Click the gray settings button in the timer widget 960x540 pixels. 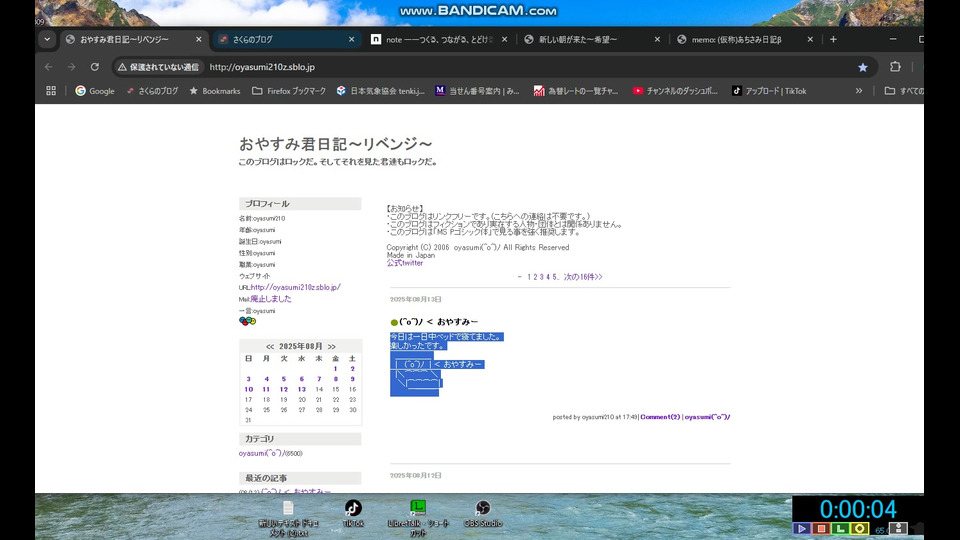pyautogui.click(x=898, y=528)
